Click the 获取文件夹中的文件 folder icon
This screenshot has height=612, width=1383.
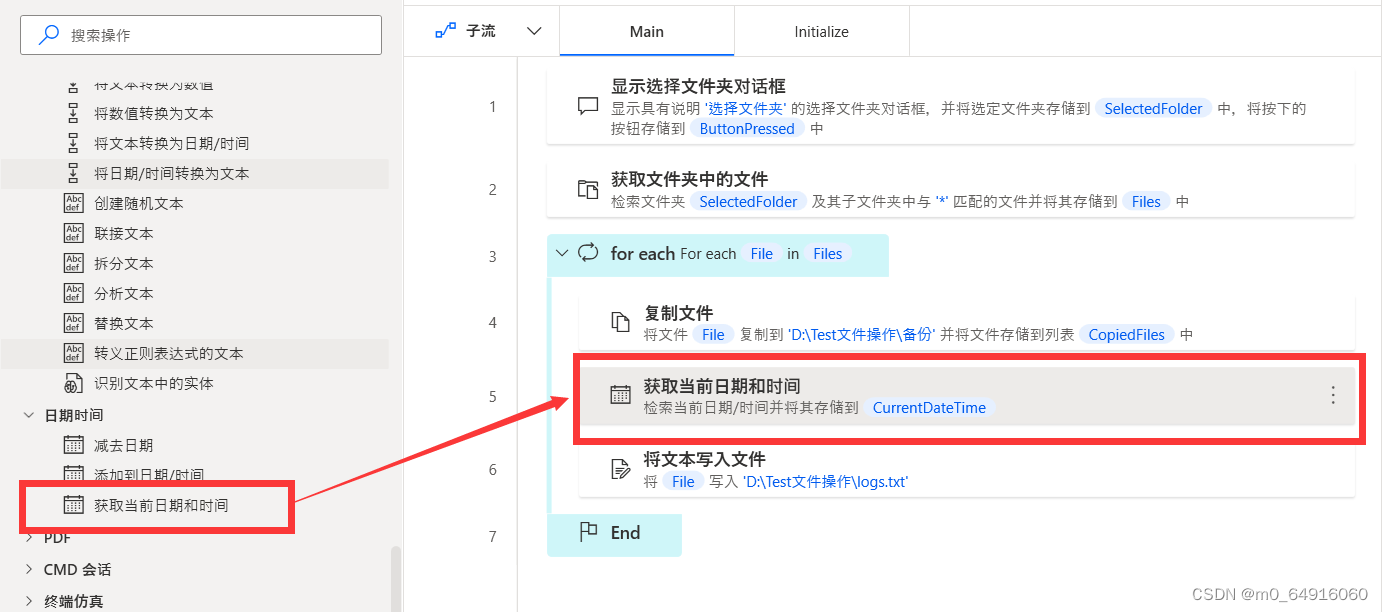[586, 190]
